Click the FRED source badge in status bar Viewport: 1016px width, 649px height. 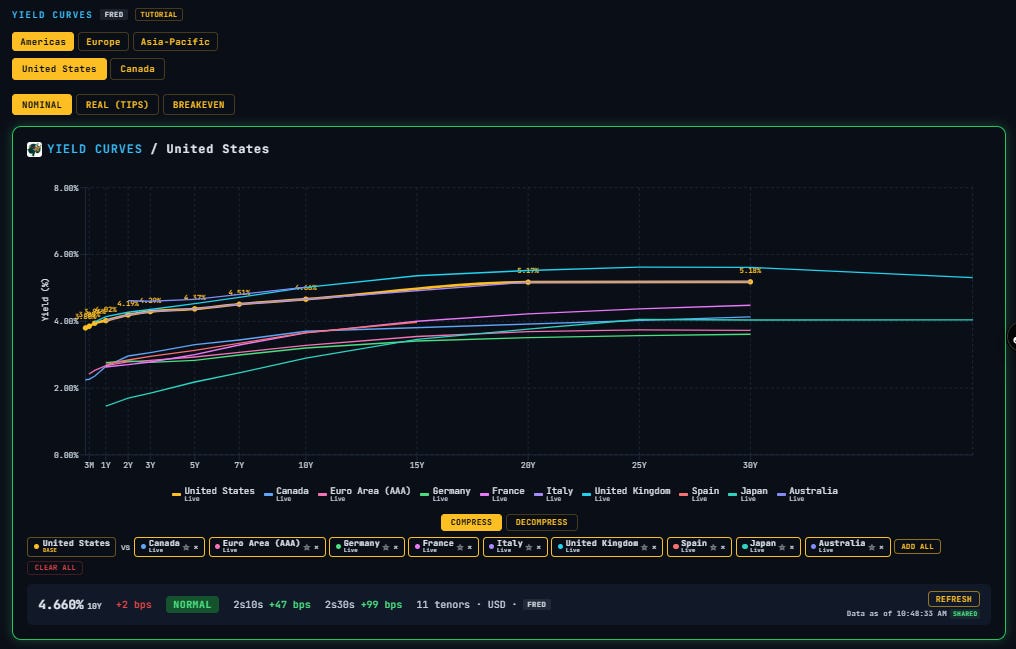click(x=537, y=604)
